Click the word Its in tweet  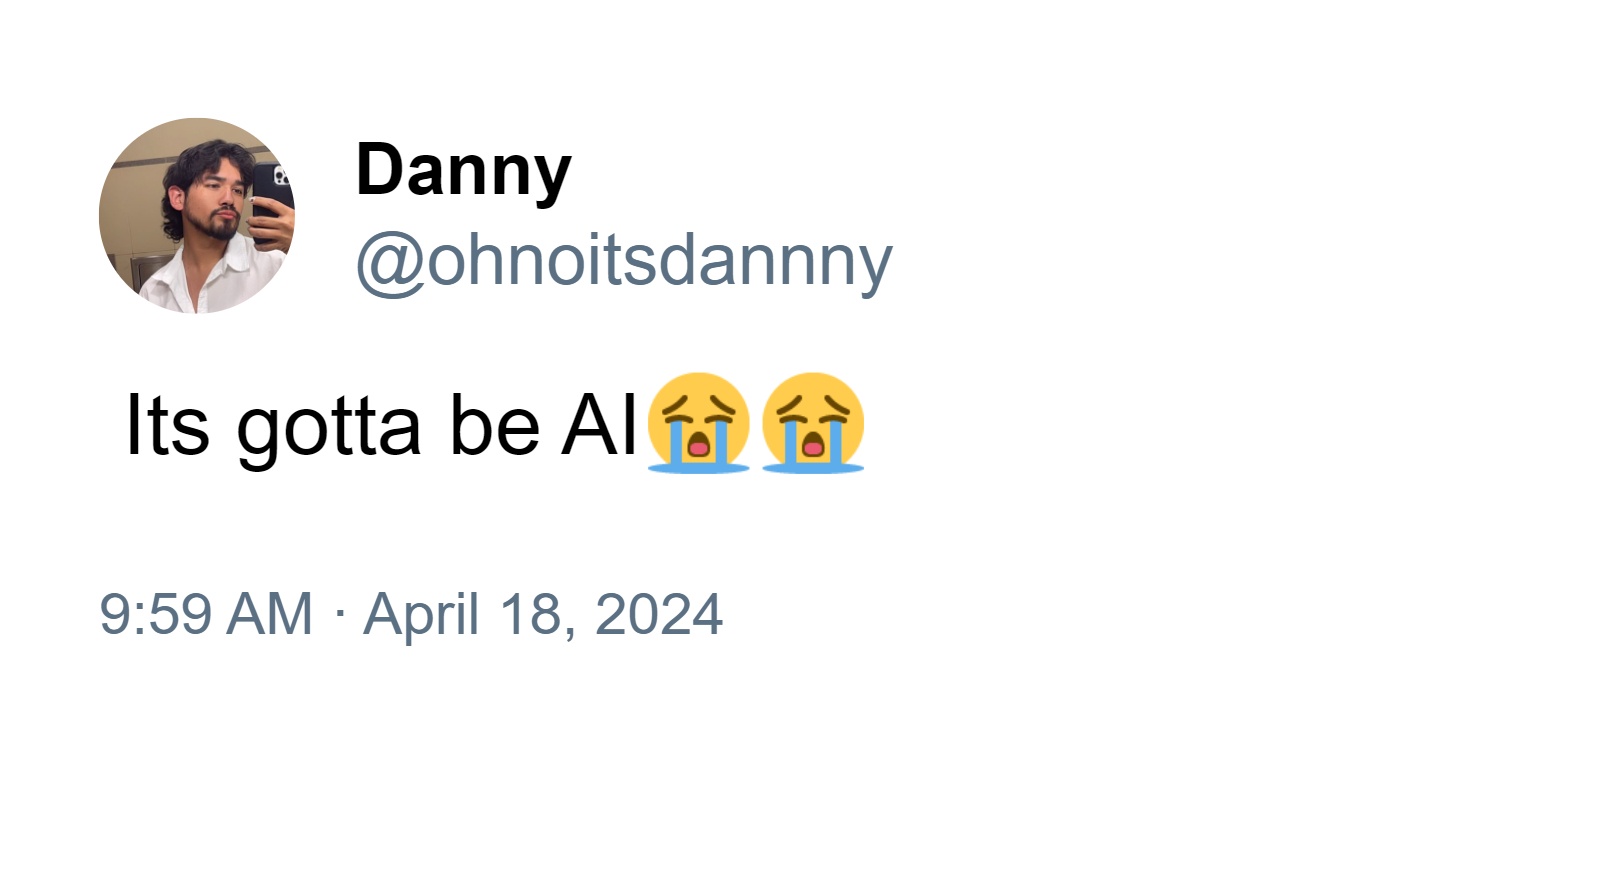click(x=167, y=425)
